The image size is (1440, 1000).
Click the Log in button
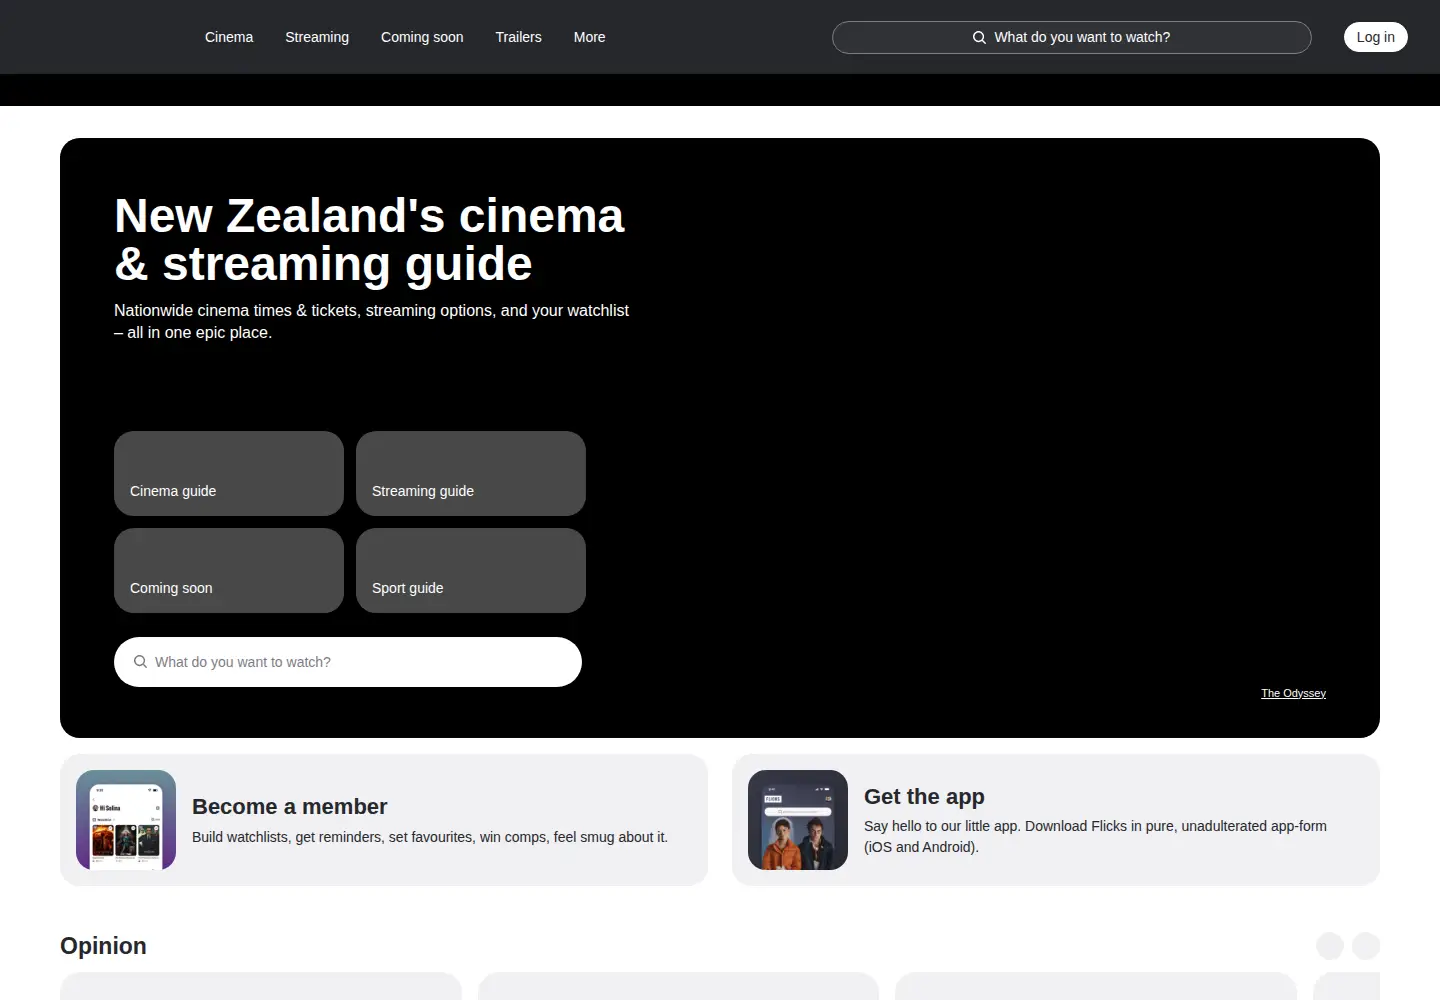tap(1375, 37)
